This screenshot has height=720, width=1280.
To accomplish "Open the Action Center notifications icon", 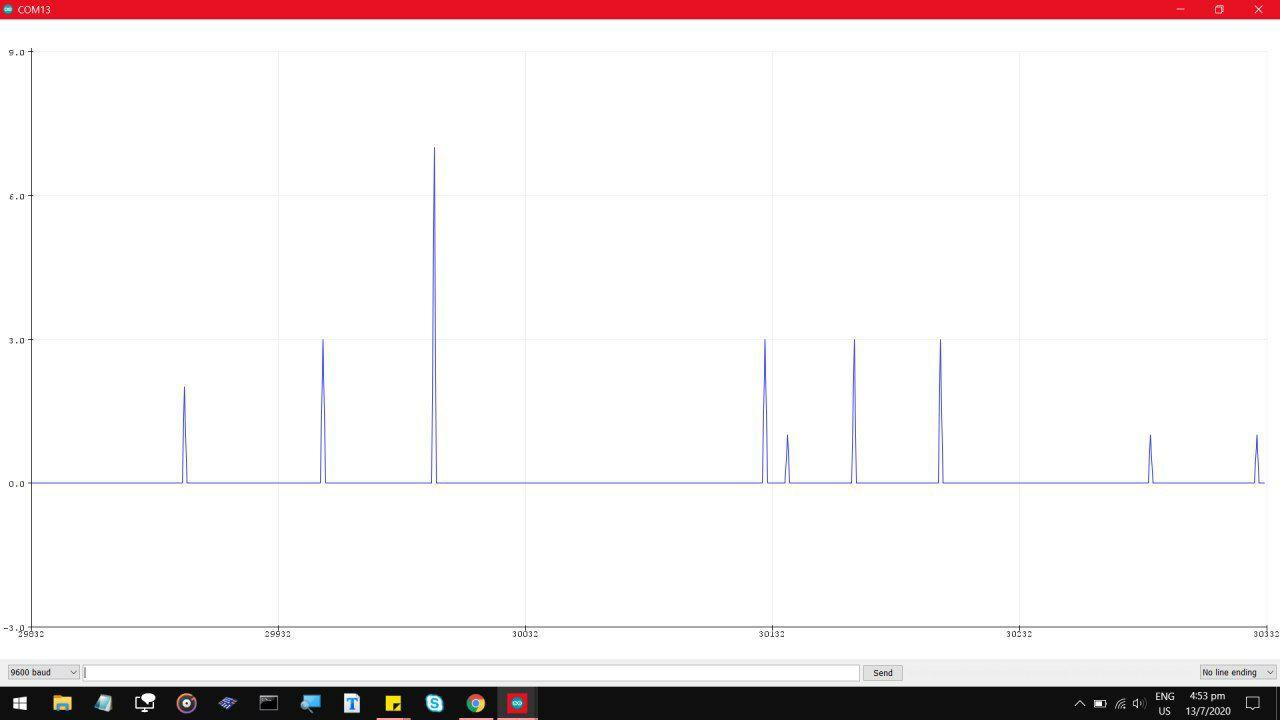I will [x=1252, y=703].
